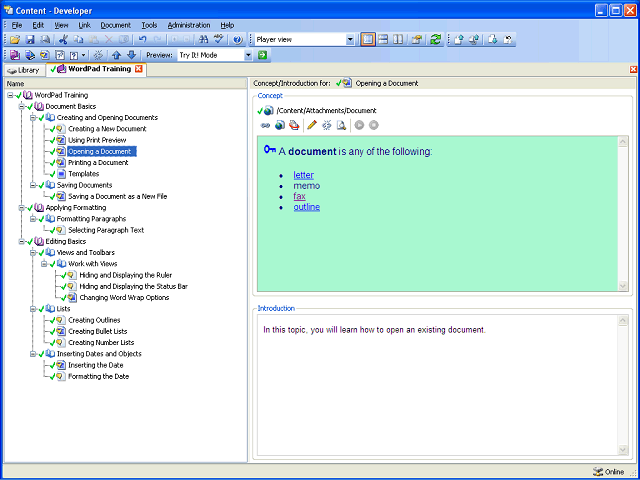640x480 pixels.
Task: Click the Name column header
Action: click(x=126, y=84)
